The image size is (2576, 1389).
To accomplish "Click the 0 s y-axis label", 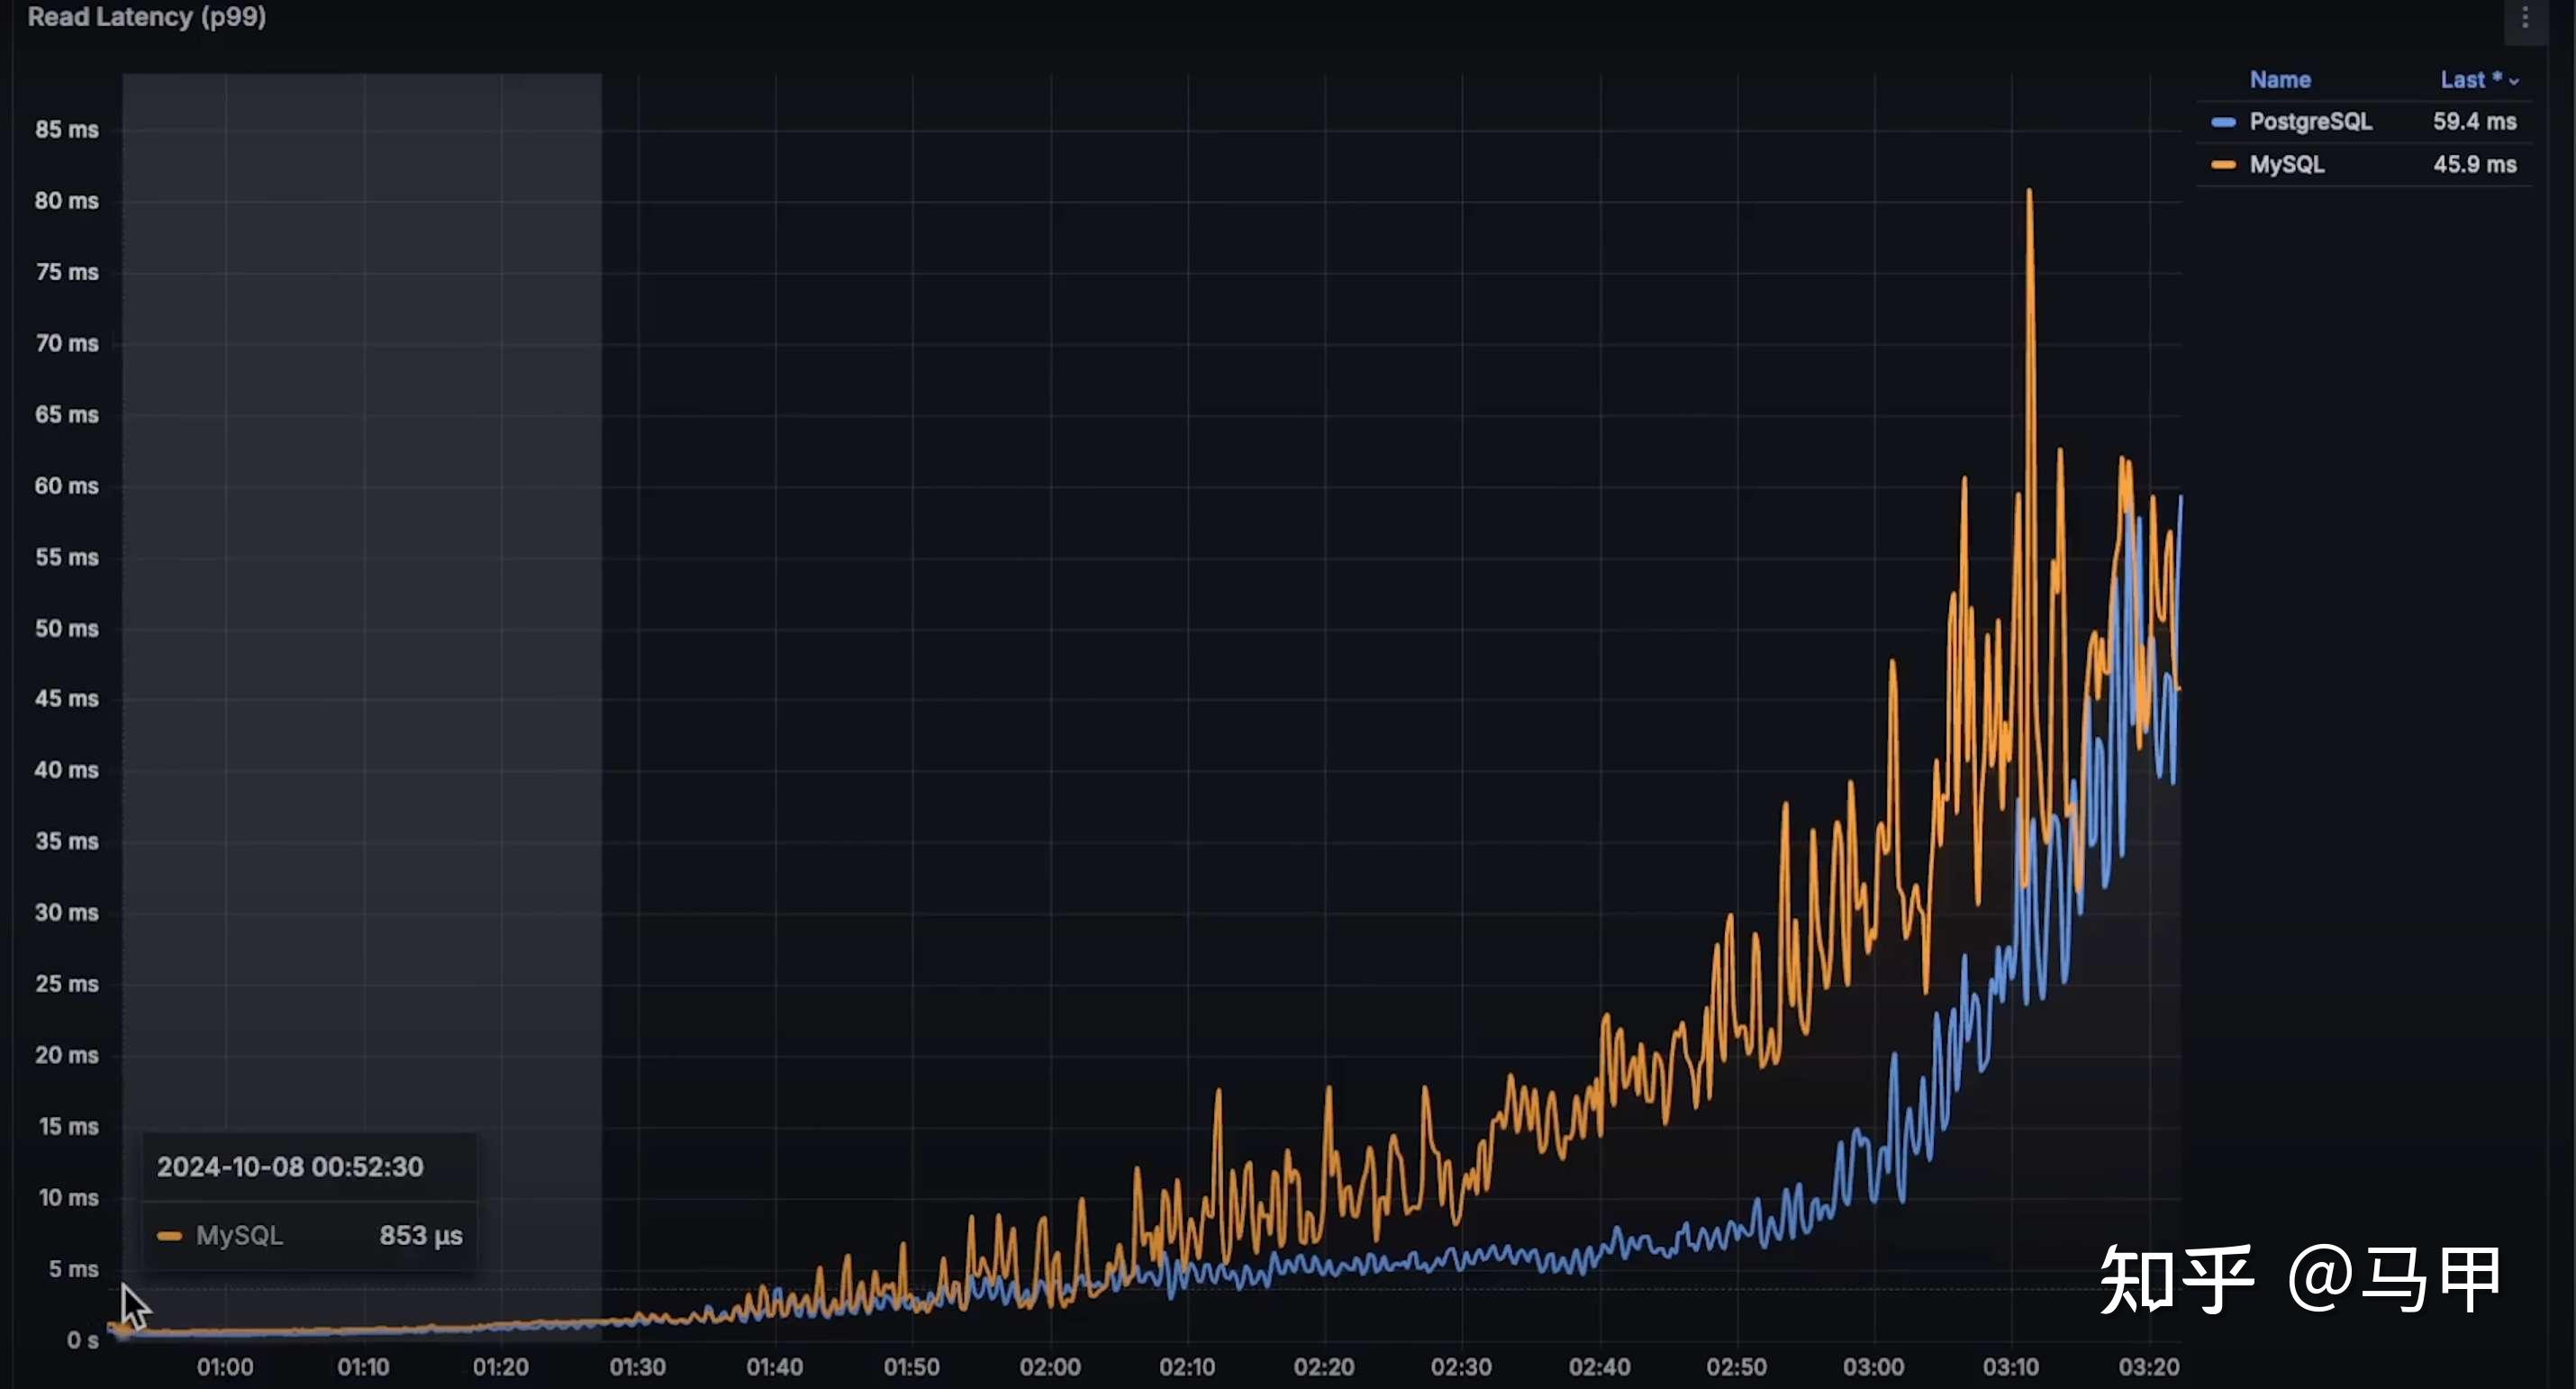I will pyautogui.click(x=82, y=1340).
